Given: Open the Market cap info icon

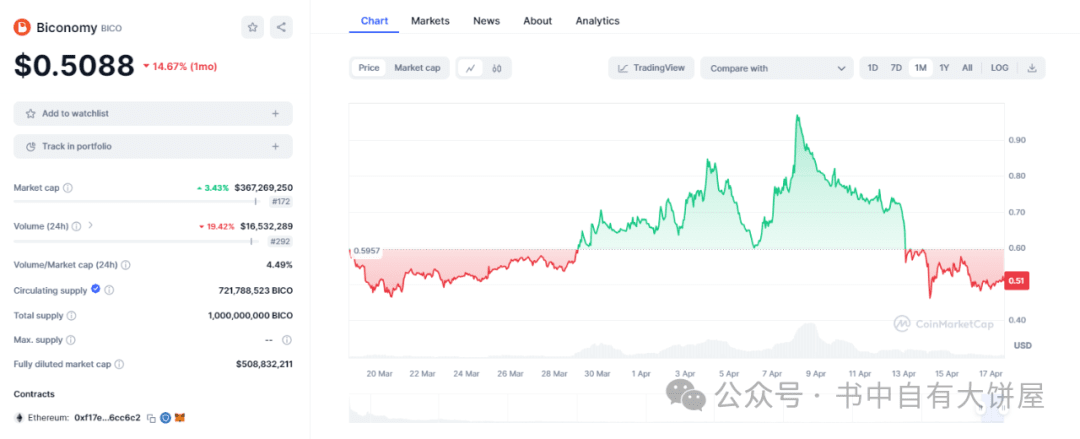Looking at the screenshot, I should [68, 187].
